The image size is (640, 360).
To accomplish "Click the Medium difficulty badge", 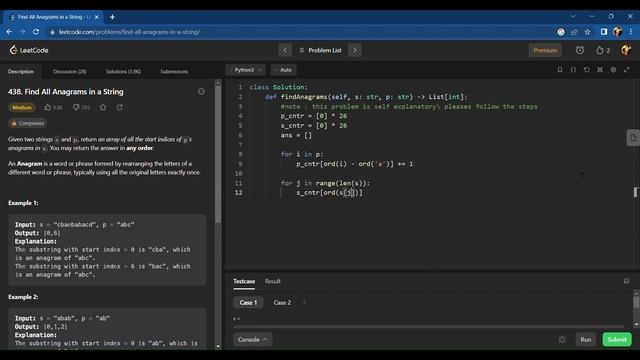I will (x=22, y=107).
